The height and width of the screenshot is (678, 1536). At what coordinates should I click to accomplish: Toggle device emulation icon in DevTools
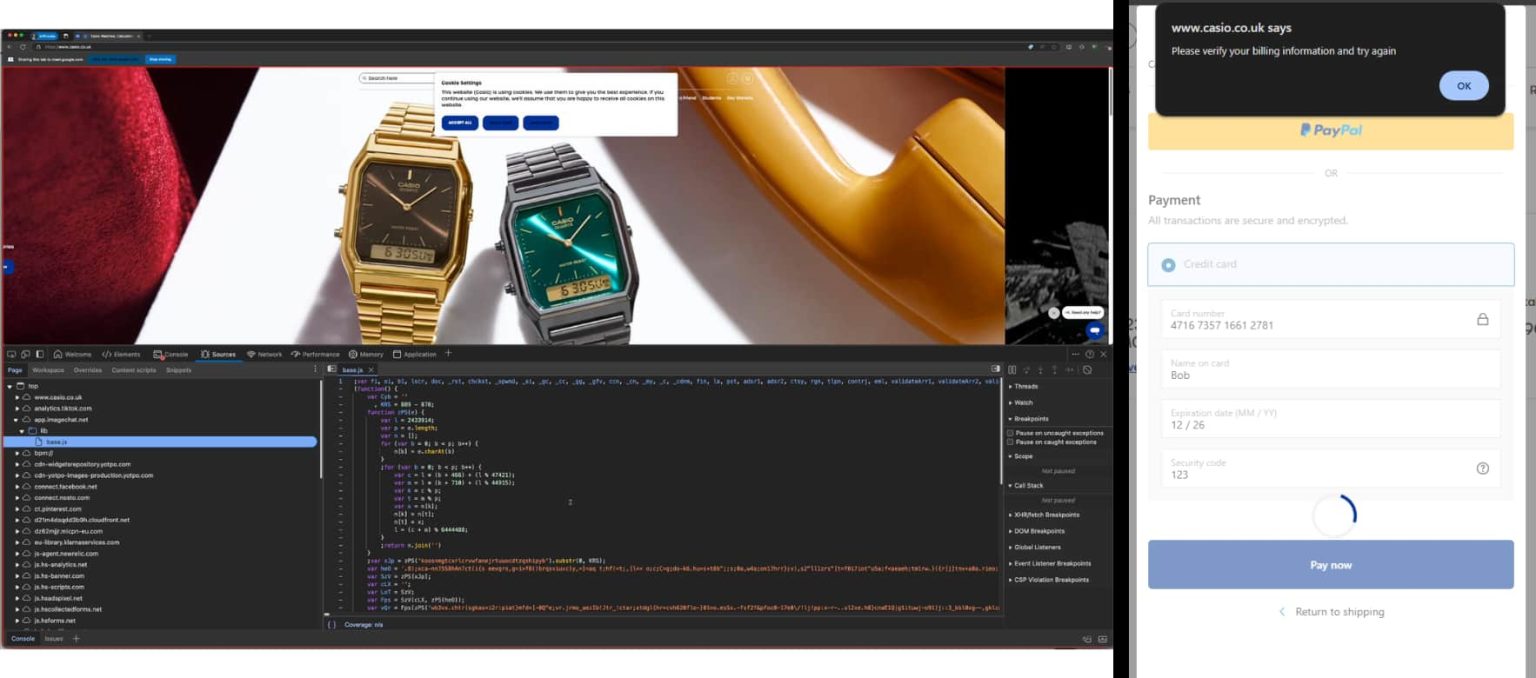pos(25,354)
